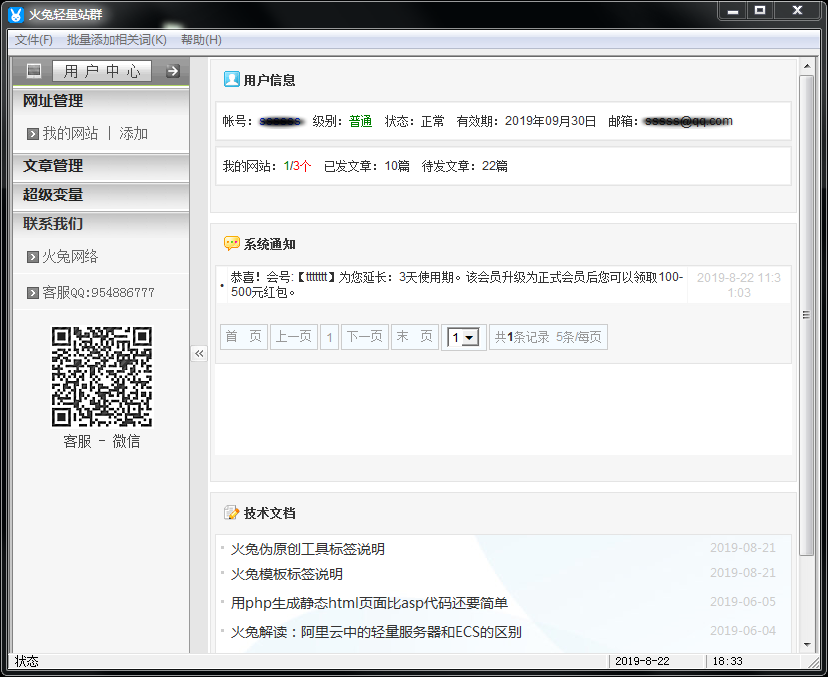Viewport: 828px width, 677px height.
Task: Collapse the sidebar using the « chevron
Action: pyautogui.click(x=199, y=352)
